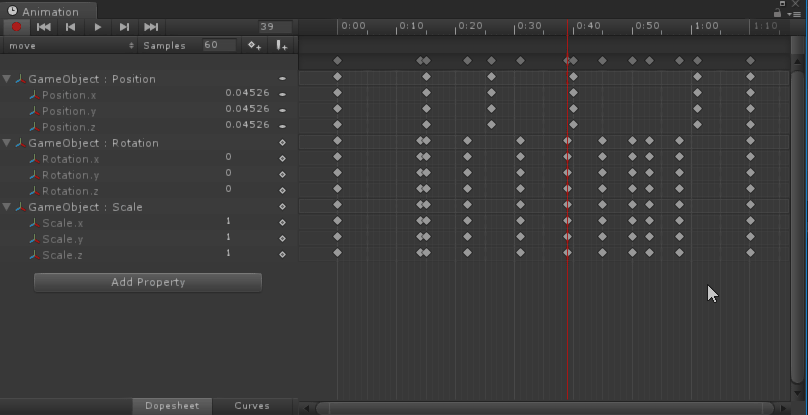Click the 1:00 mark on timeline ruler

click(x=706, y=26)
